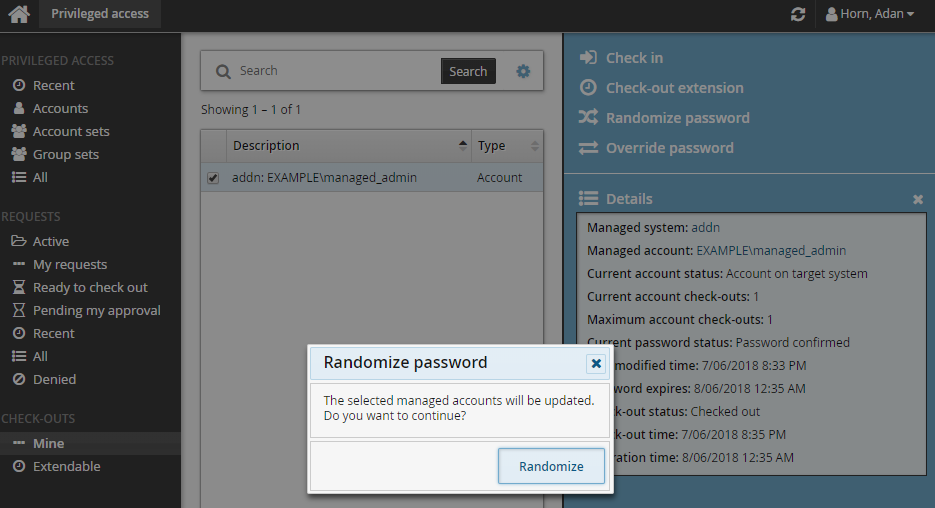Open the search settings gear icon

click(x=523, y=71)
